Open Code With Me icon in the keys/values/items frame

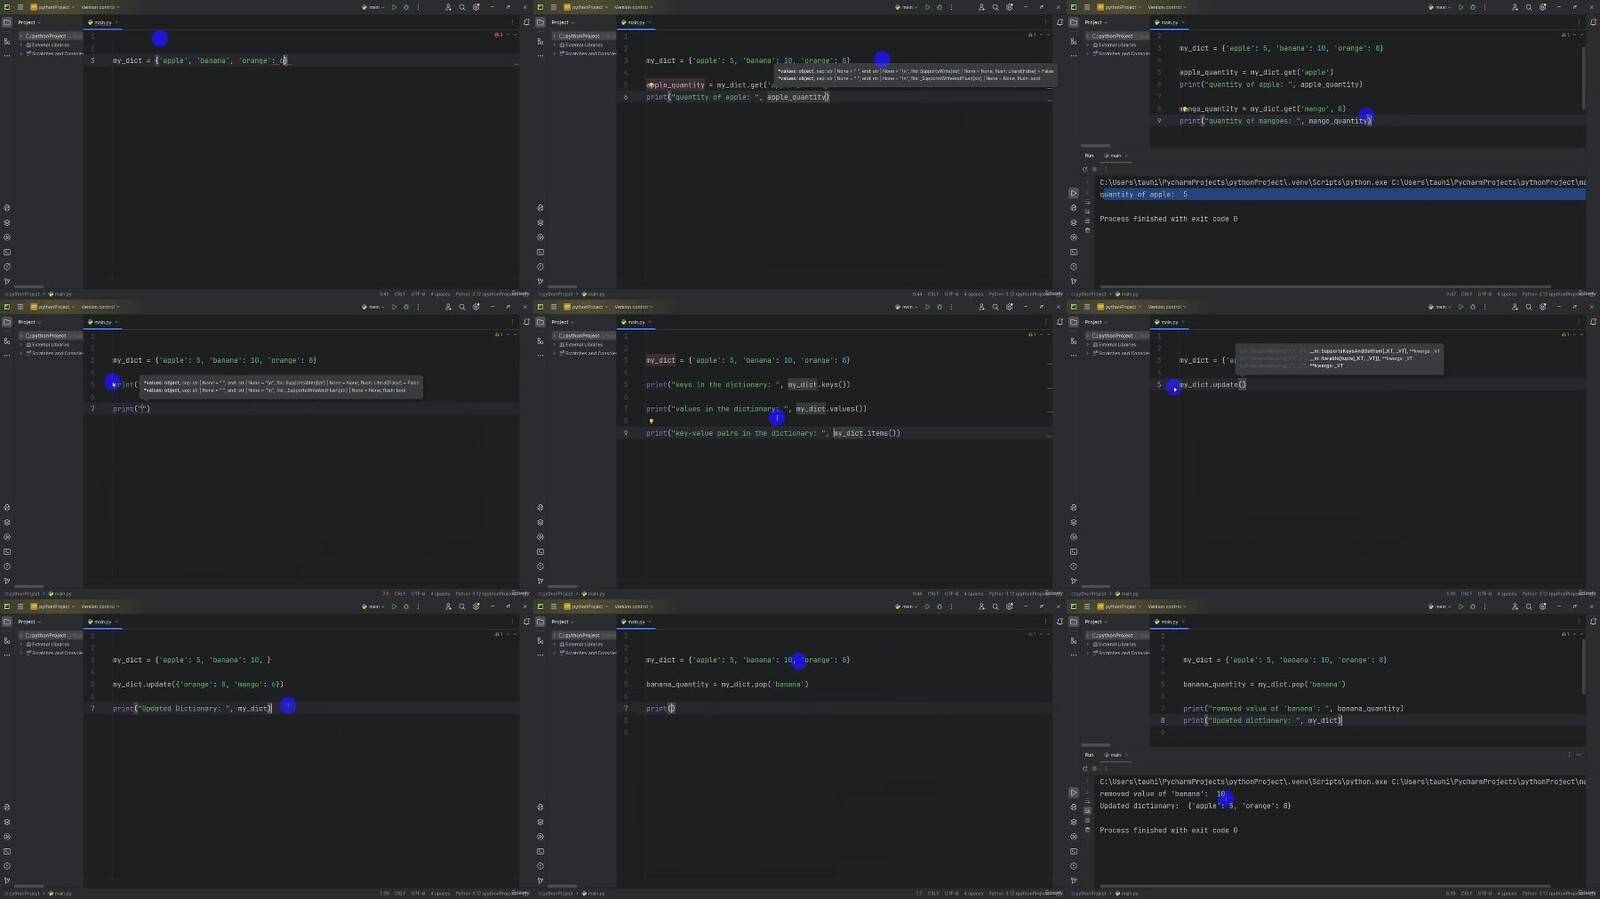click(x=981, y=307)
